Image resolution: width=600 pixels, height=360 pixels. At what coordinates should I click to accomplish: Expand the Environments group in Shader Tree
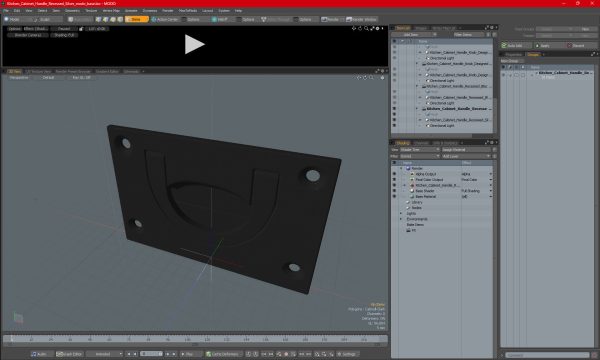click(401, 219)
